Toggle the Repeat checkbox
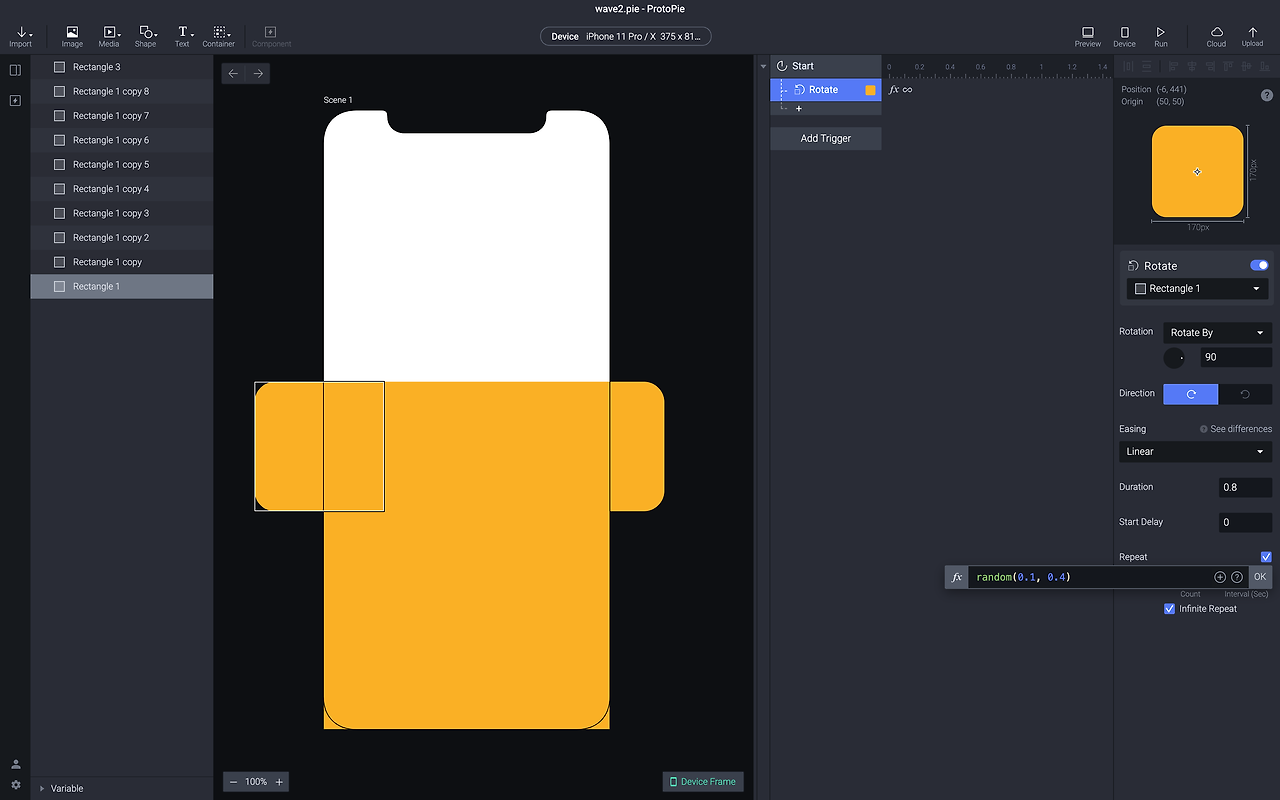 1266,557
